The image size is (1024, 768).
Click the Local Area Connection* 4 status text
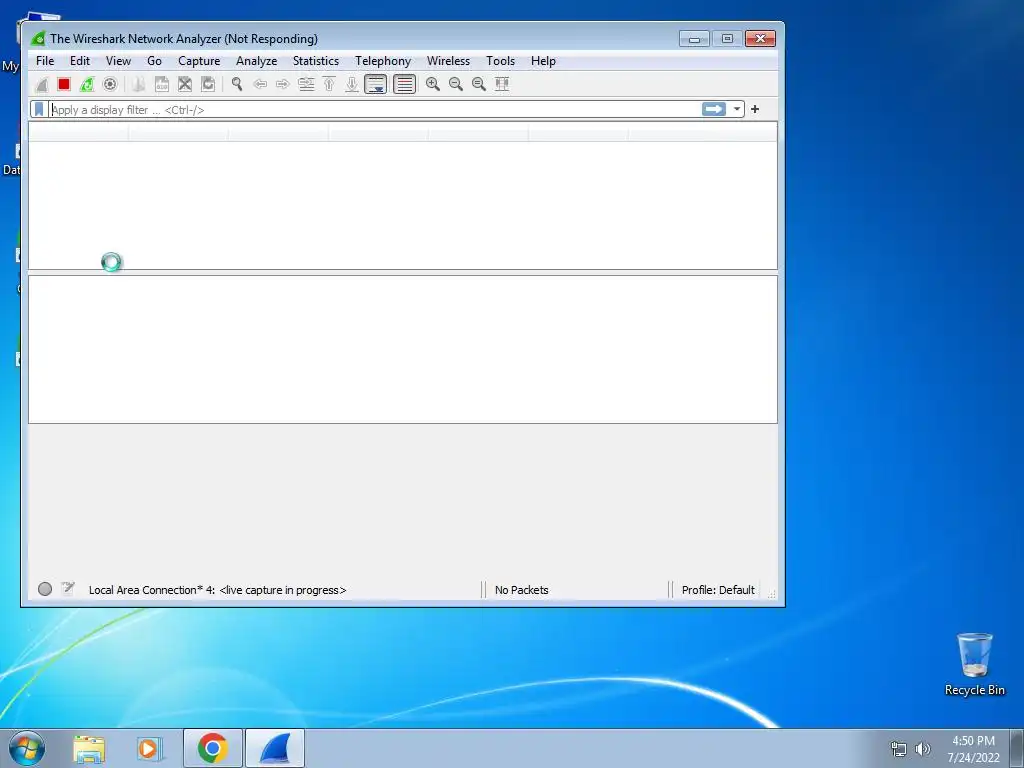[217, 590]
